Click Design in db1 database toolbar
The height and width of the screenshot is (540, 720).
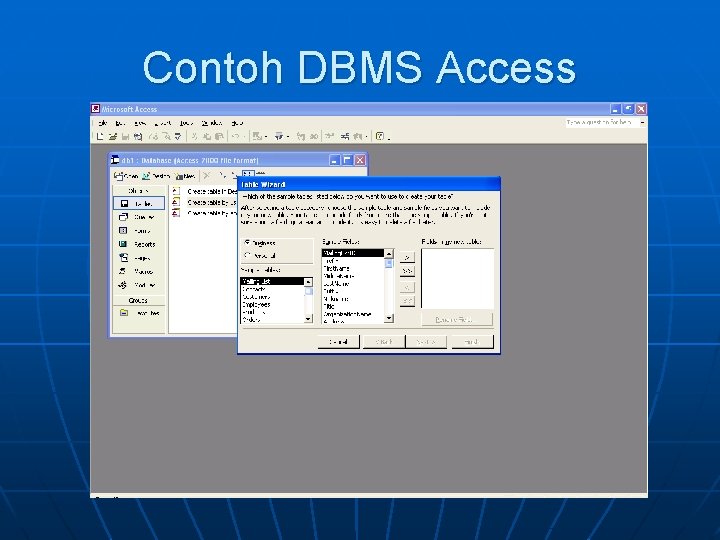click(x=156, y=176)
